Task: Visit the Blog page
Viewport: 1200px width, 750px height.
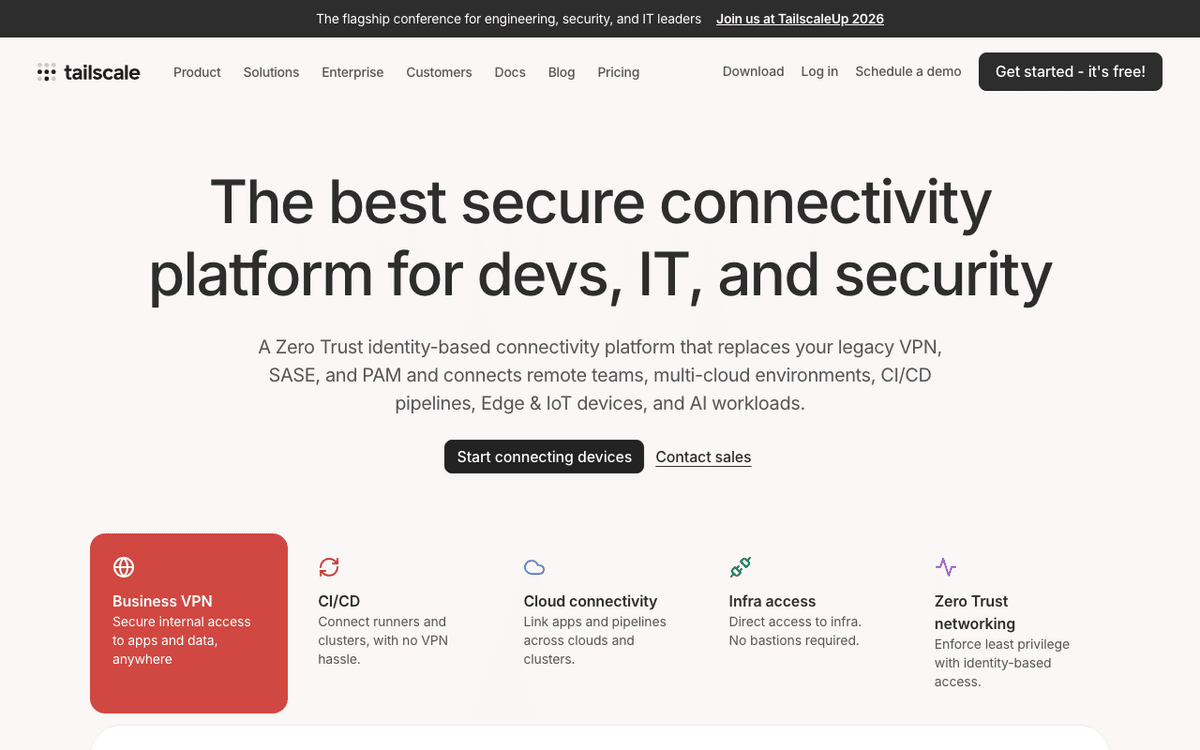Action: [x=562, y=72]
